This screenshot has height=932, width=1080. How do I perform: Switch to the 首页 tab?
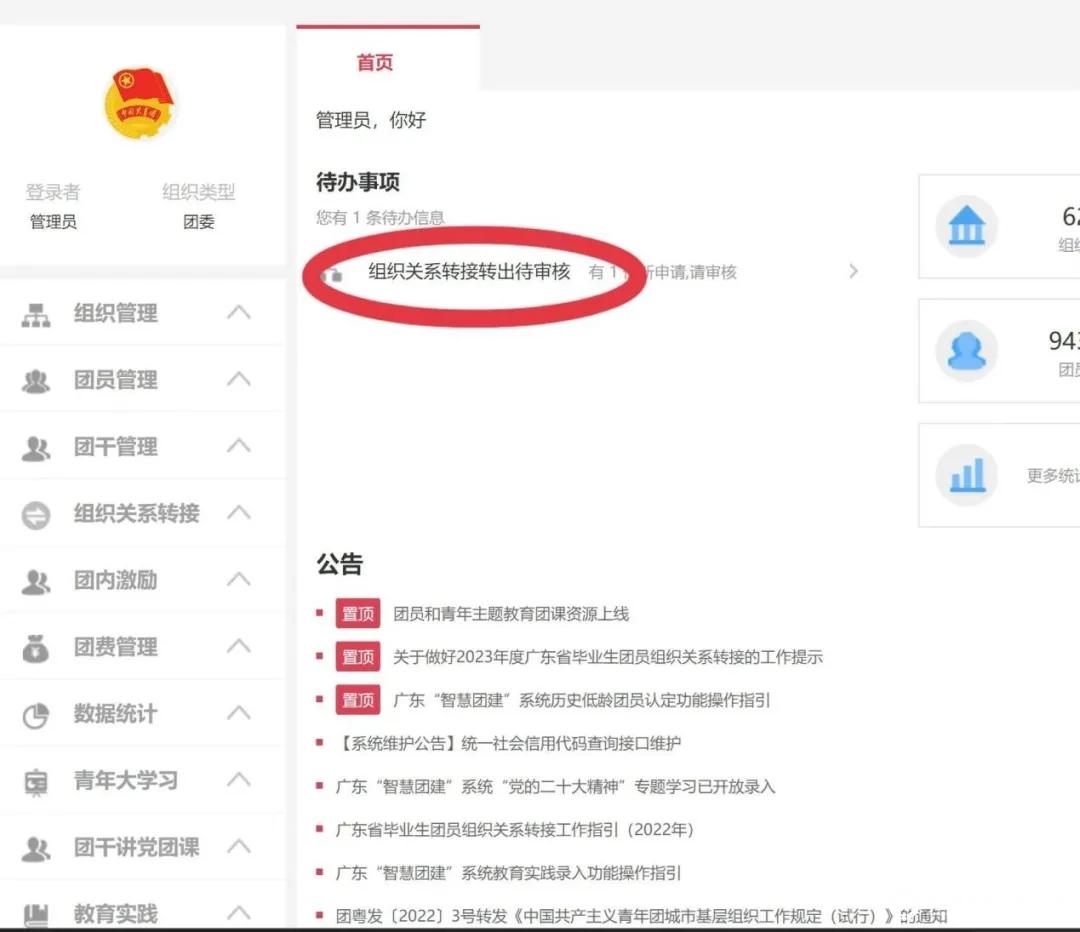[374, 62]
